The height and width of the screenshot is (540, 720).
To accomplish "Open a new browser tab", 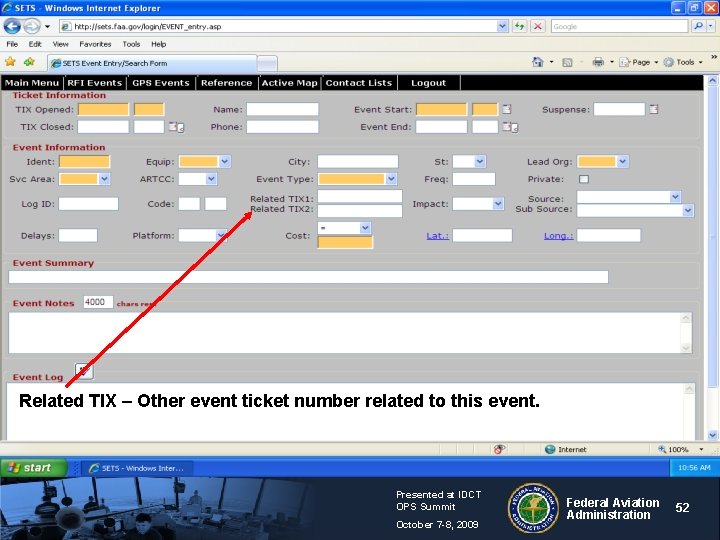I will click(267, 63).
